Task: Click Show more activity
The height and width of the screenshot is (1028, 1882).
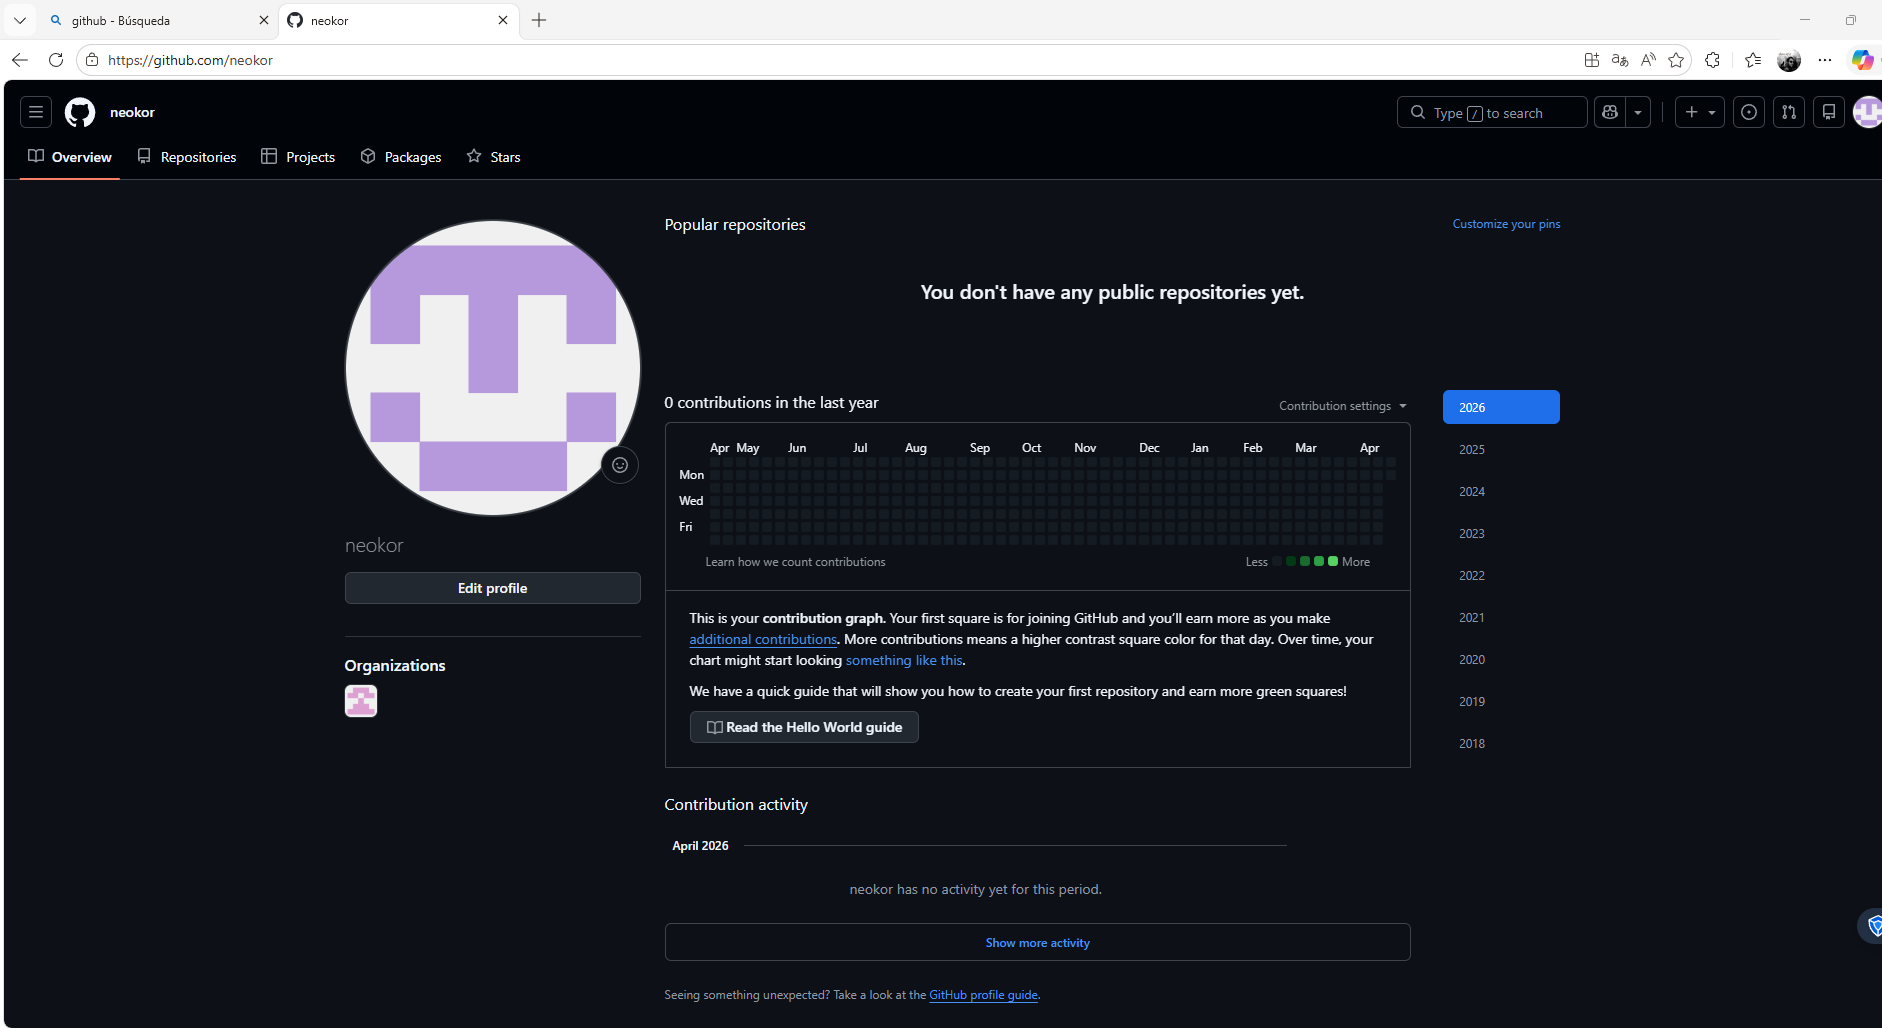Action: pyautogui.click(x=1038, y=942)
